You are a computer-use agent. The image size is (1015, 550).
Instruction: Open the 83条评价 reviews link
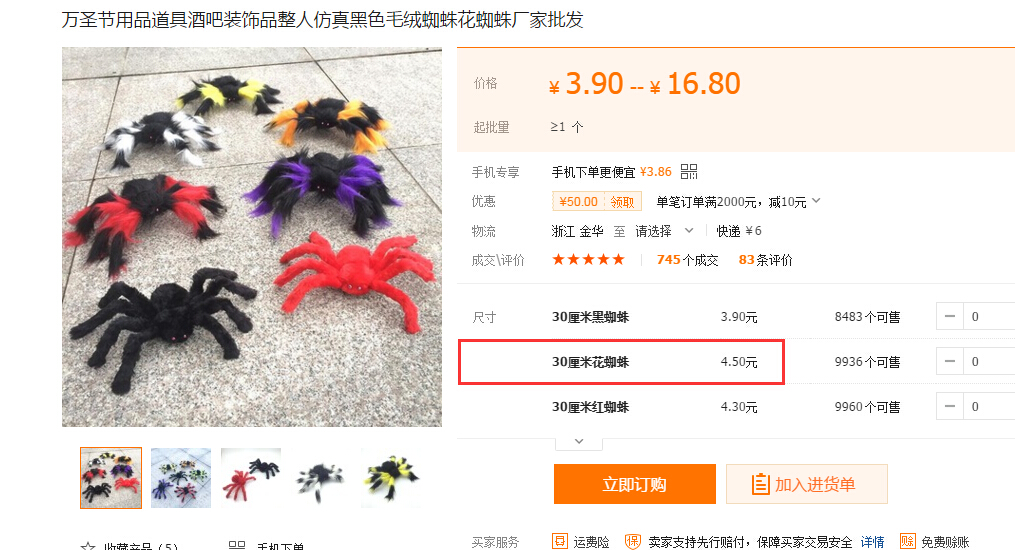pos(765,259)
